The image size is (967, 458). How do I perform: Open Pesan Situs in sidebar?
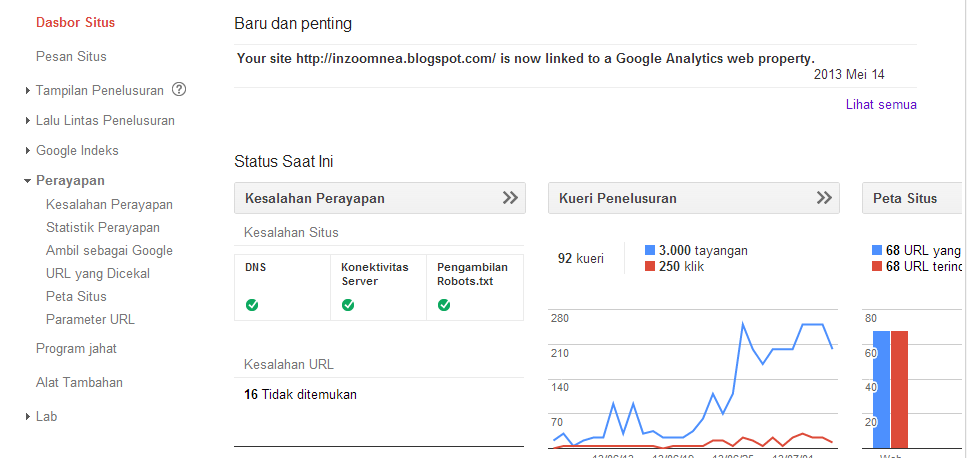(71, 56)
